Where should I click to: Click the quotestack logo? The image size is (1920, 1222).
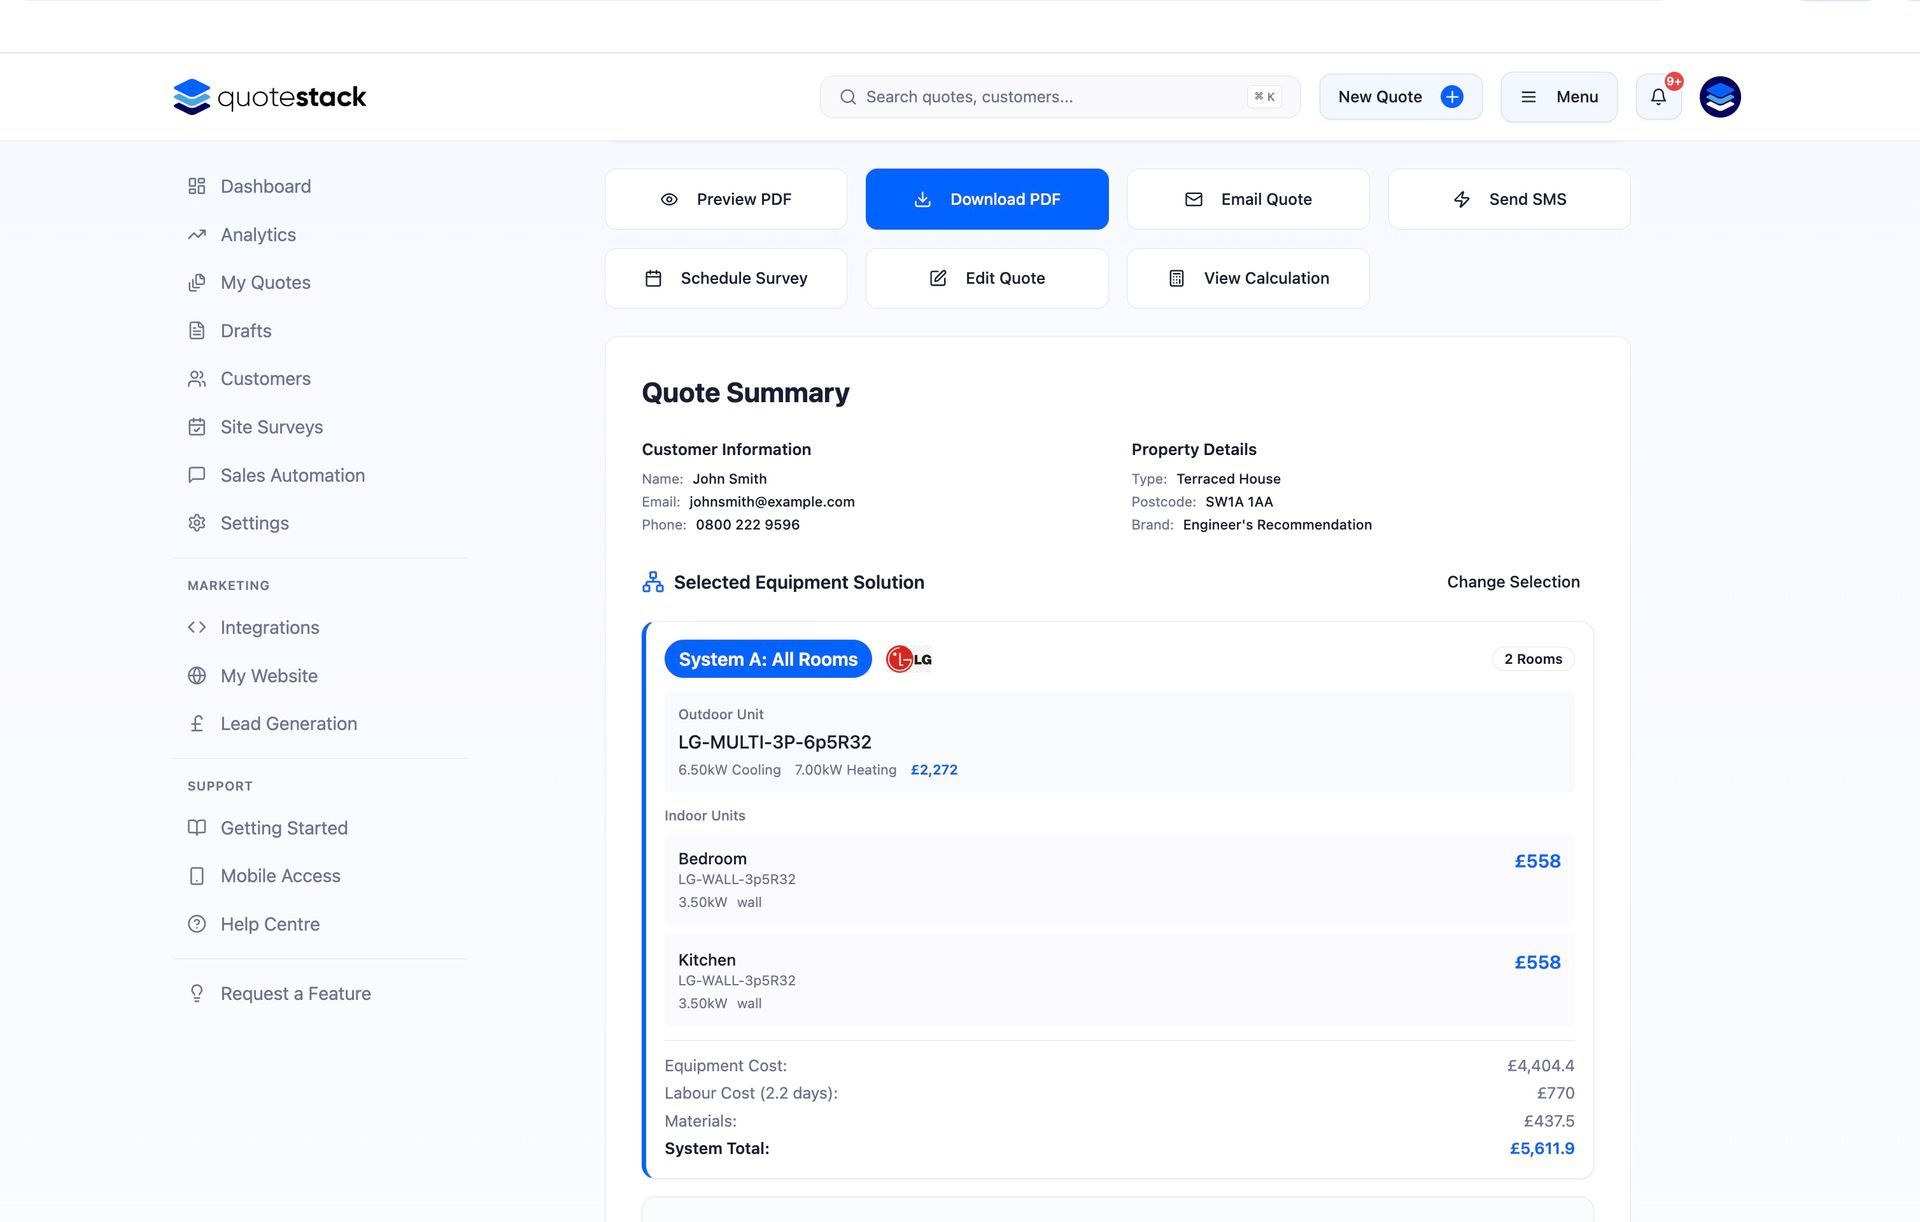[270, 97]
